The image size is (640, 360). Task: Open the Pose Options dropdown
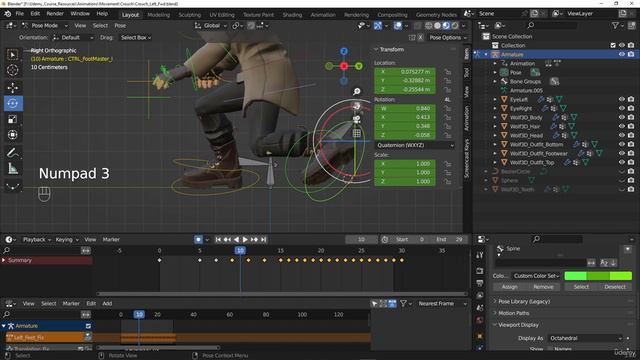coord(448,38)
